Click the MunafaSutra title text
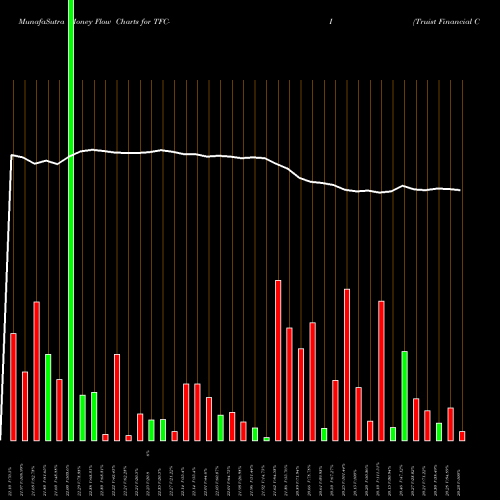The width and height of the screenshot is (500, 500). coord(41,22)
